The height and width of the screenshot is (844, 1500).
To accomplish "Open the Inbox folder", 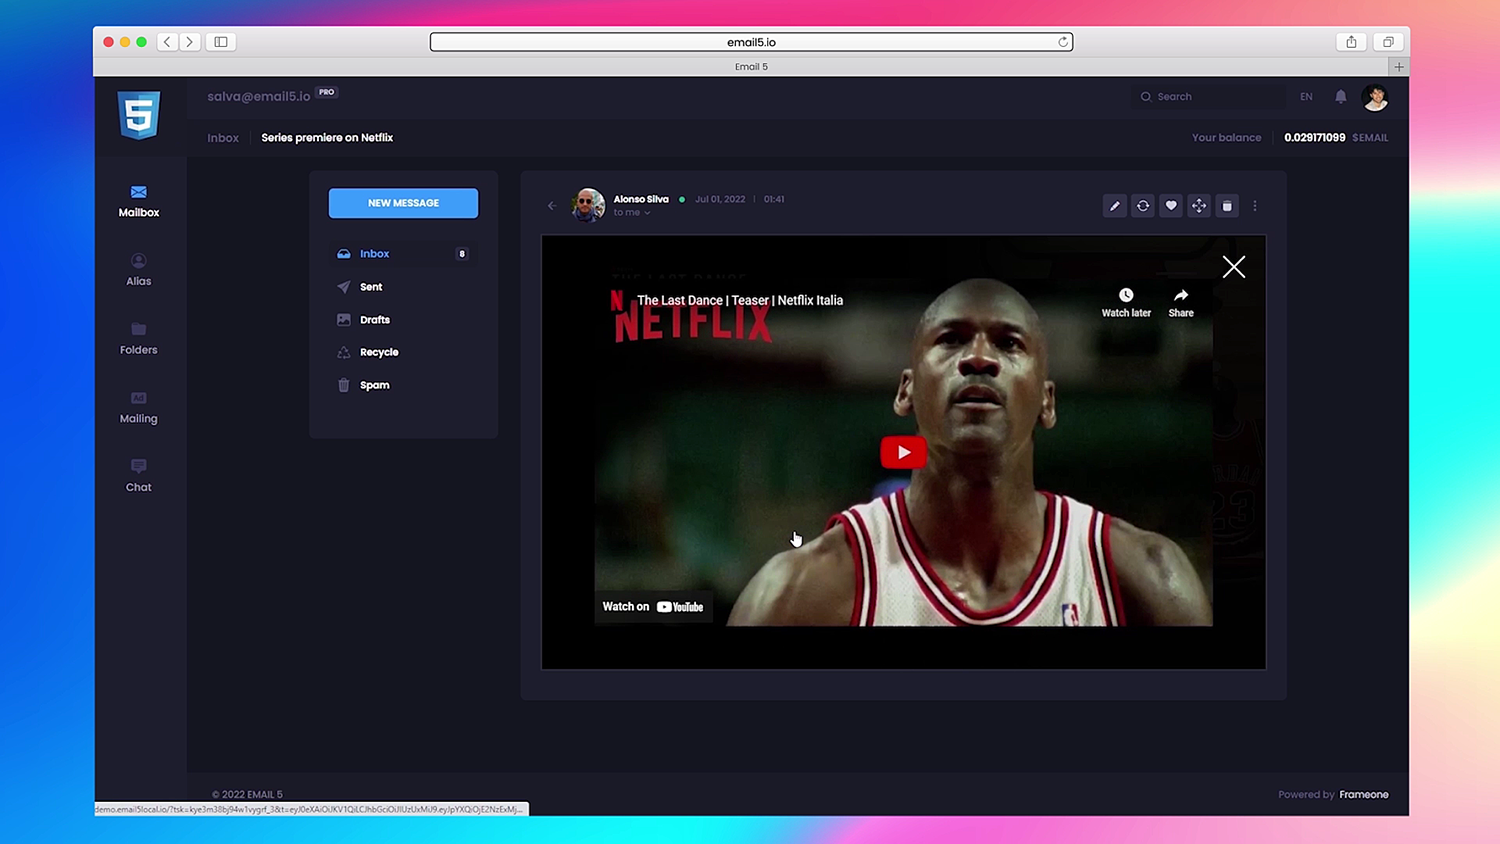I will 403,254.
